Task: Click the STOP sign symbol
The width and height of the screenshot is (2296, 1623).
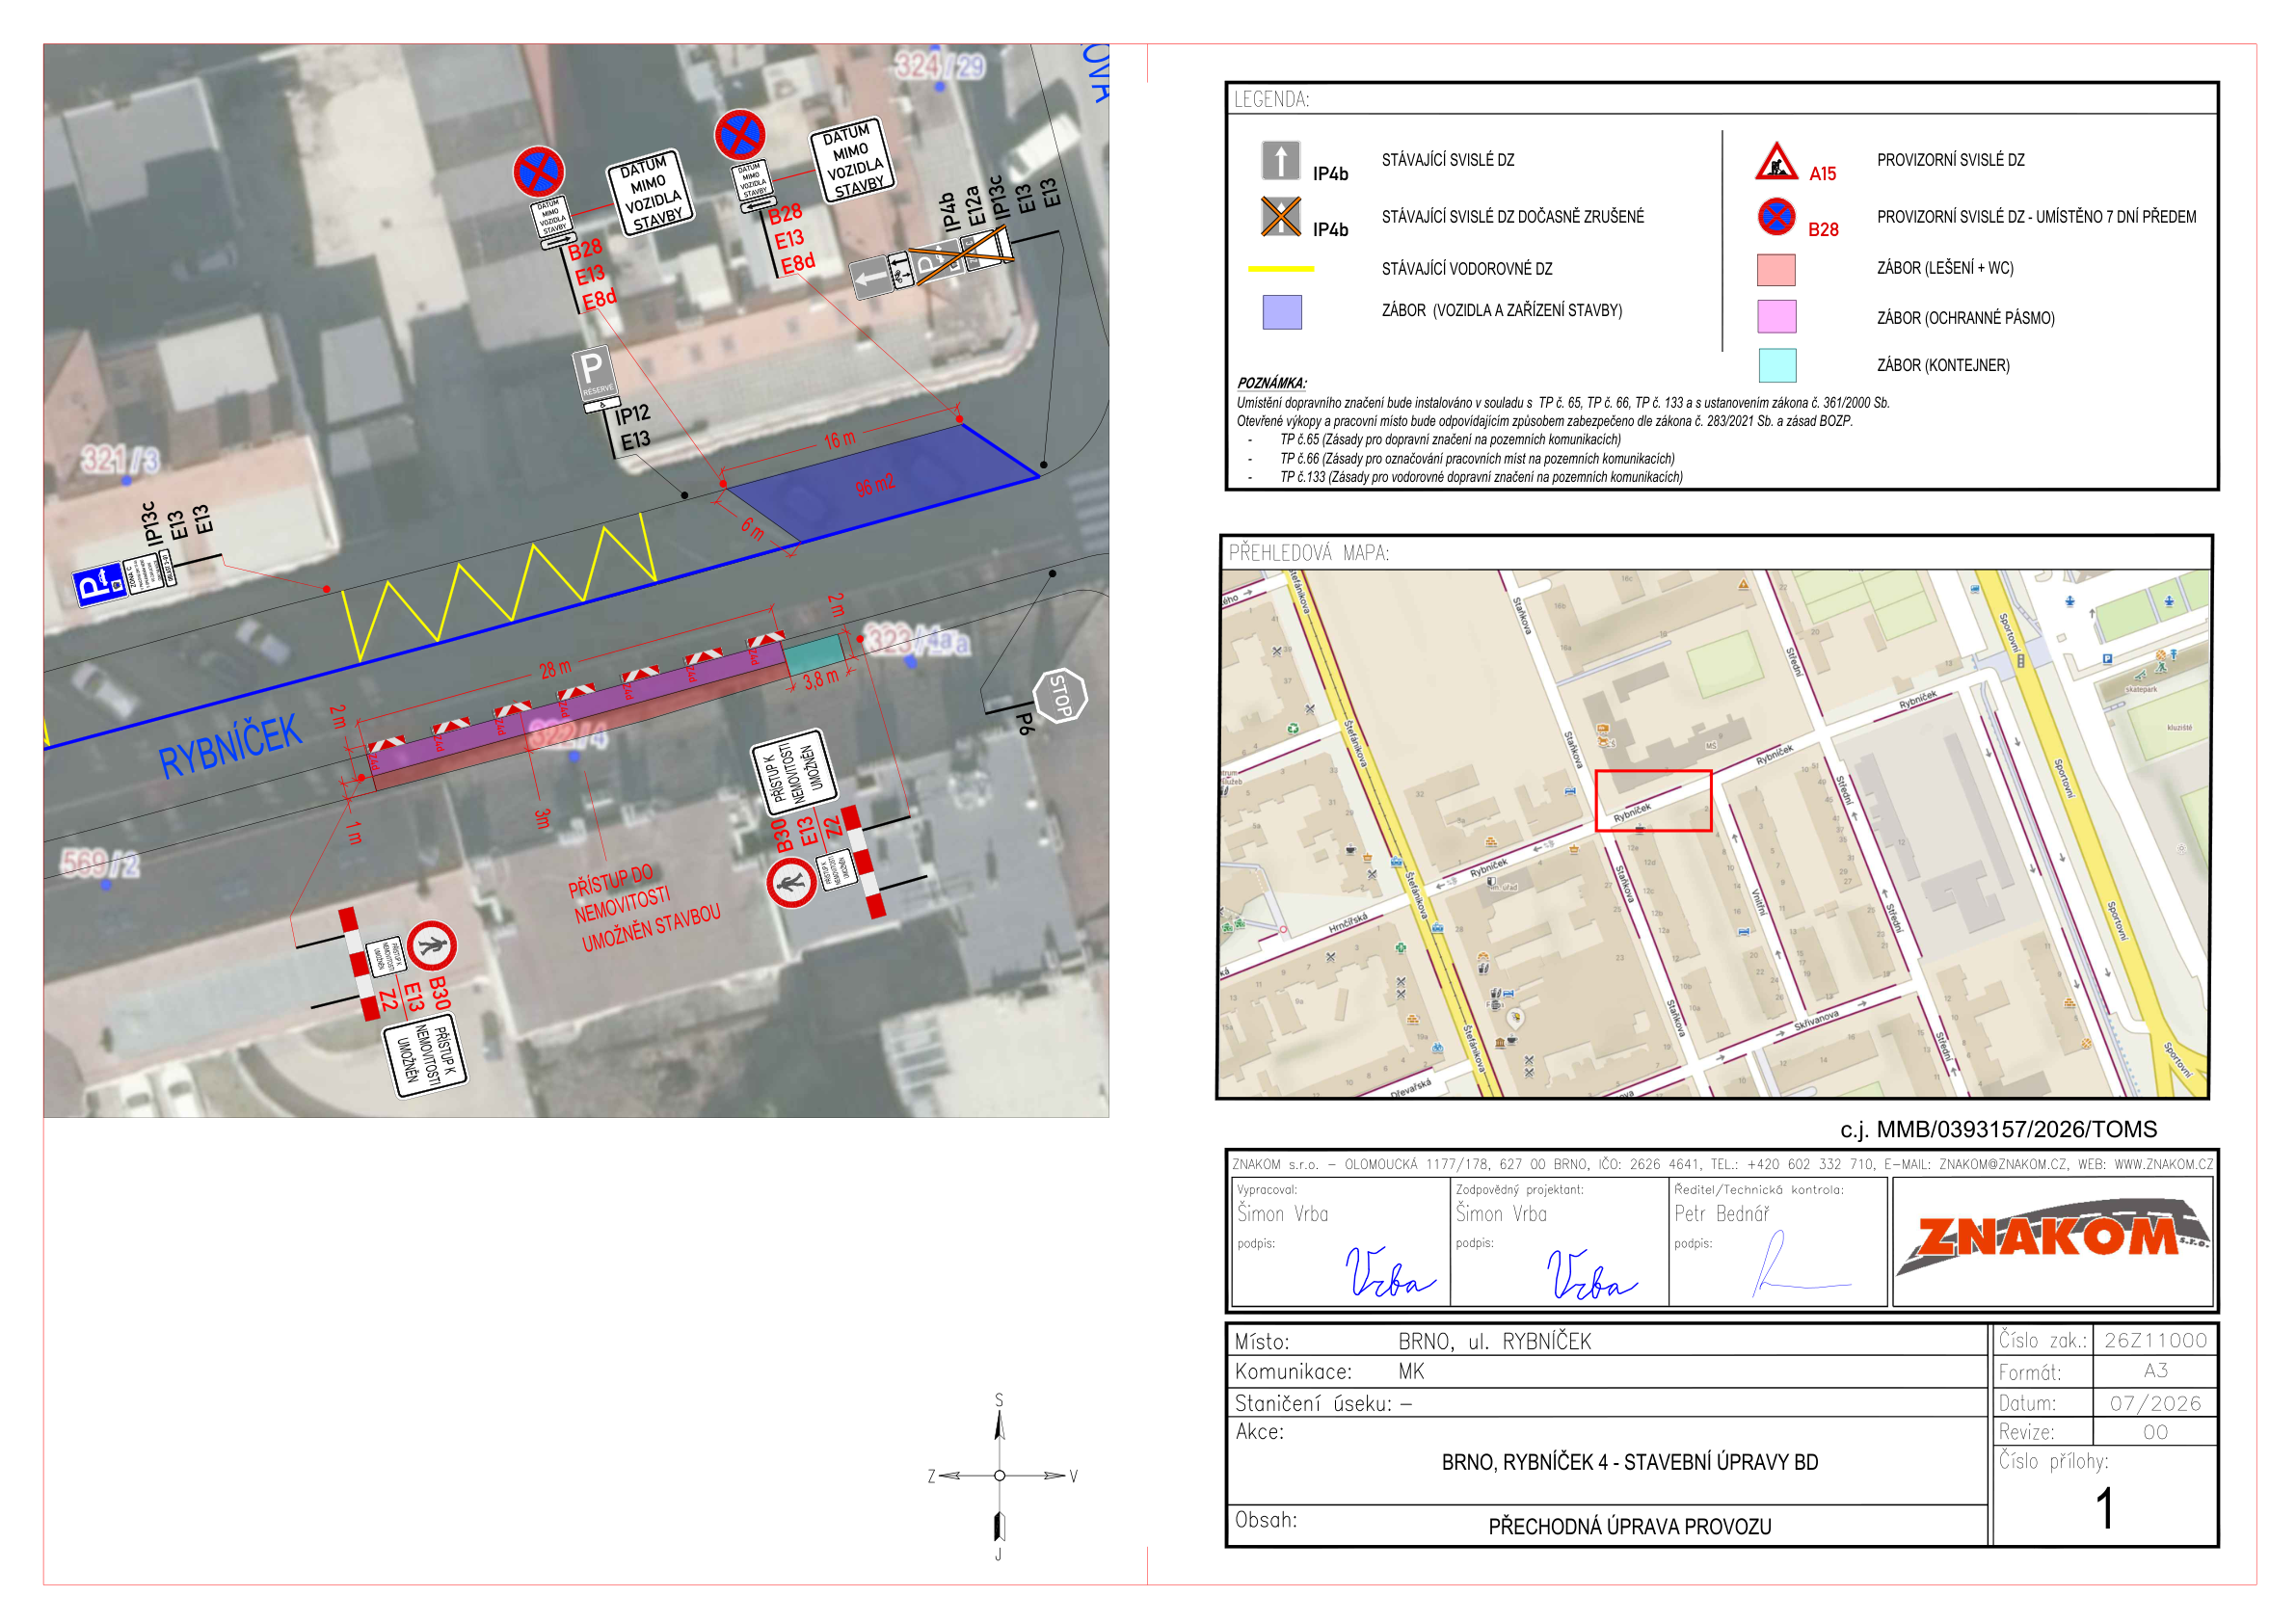Action: coord(1060,695)
